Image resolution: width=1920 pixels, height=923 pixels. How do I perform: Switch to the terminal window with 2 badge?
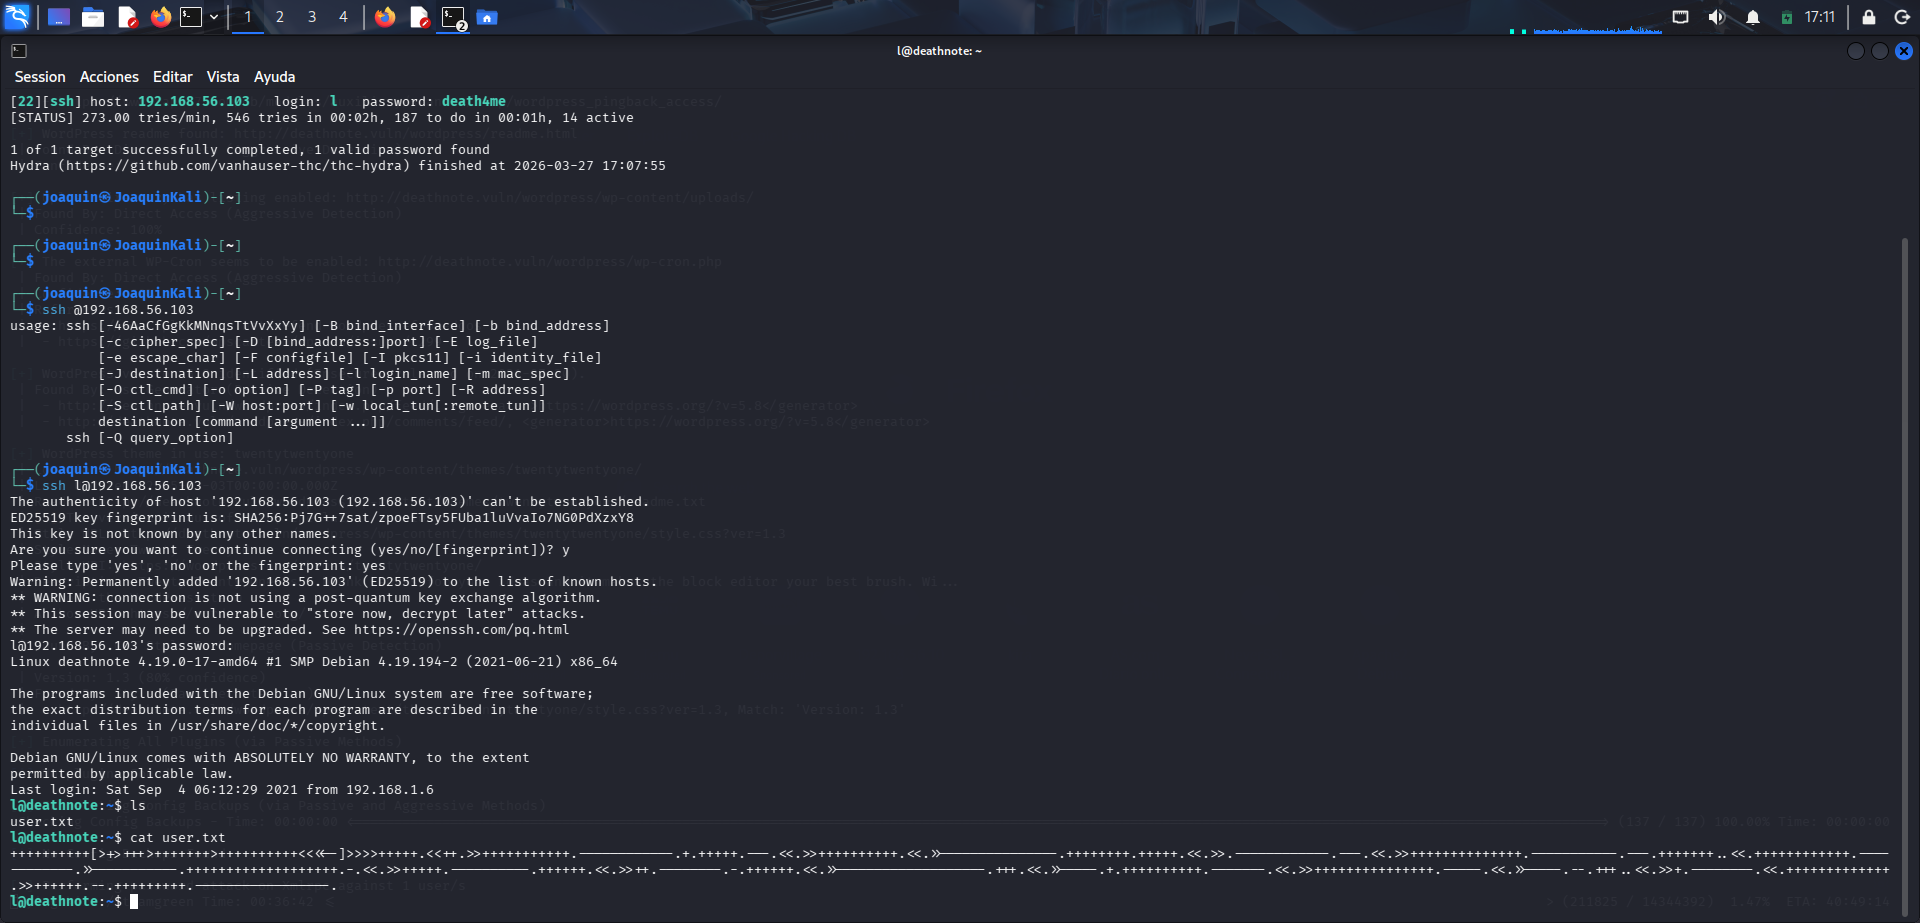coord(453,17)
